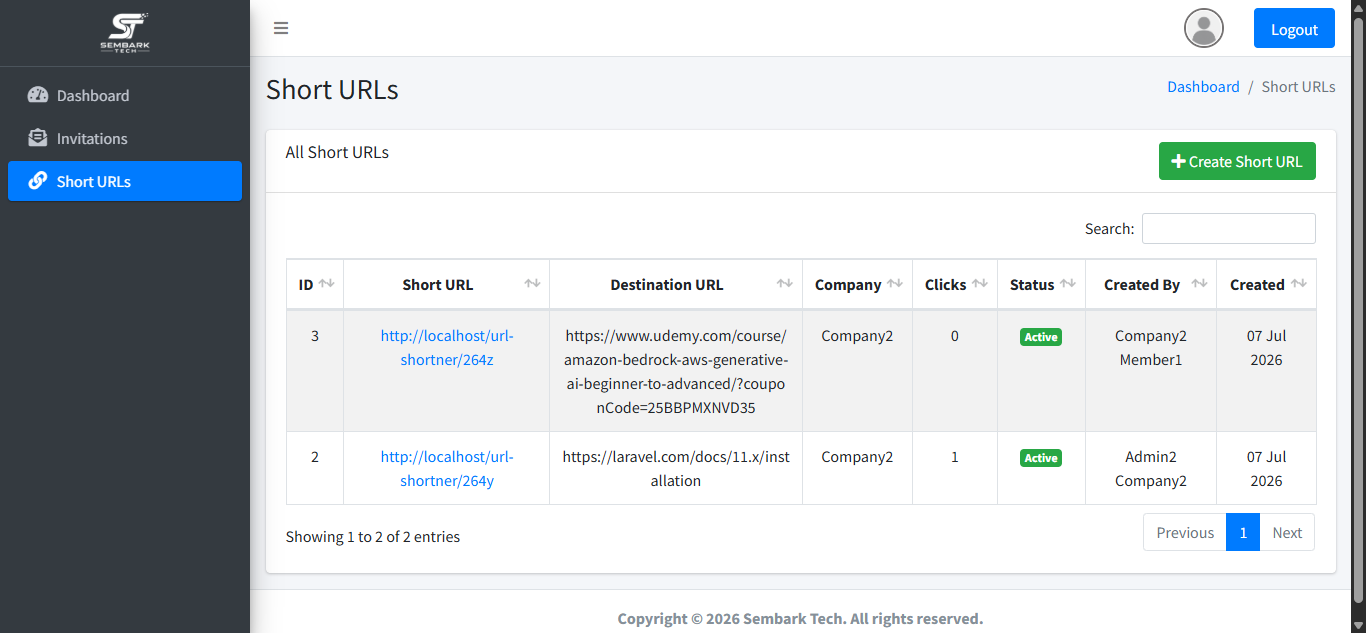Viewport: 1366px width, 633px height.
Task: Click "Admin2 Company2" created-by cell
Action: pyautogui.click(x=1151, y=469)
